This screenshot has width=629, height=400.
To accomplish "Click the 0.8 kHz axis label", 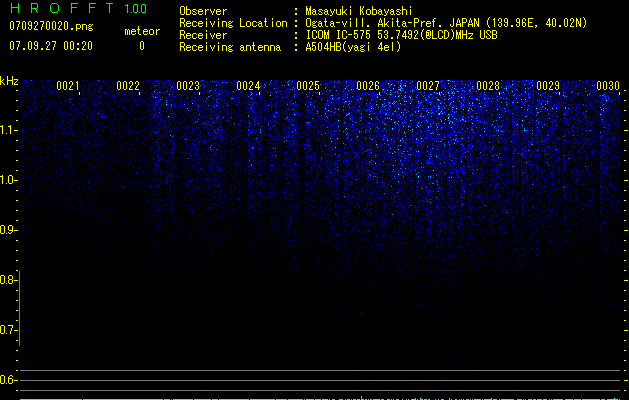I will coord(7,280).
